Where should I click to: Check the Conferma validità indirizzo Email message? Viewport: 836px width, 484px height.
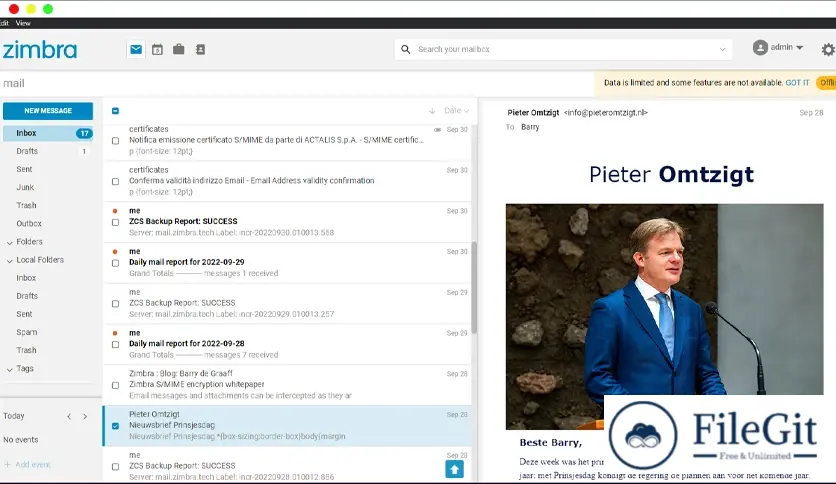coord(115,181)
